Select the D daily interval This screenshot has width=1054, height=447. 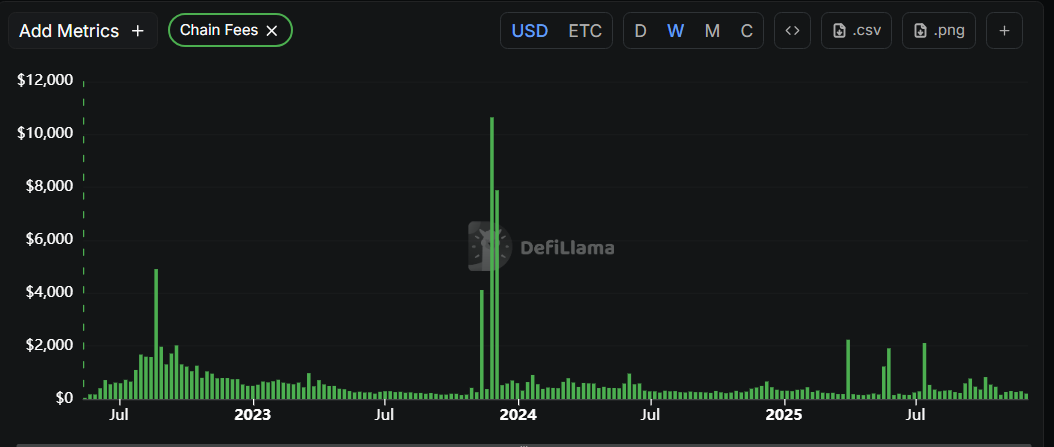(x=640, y=31)
